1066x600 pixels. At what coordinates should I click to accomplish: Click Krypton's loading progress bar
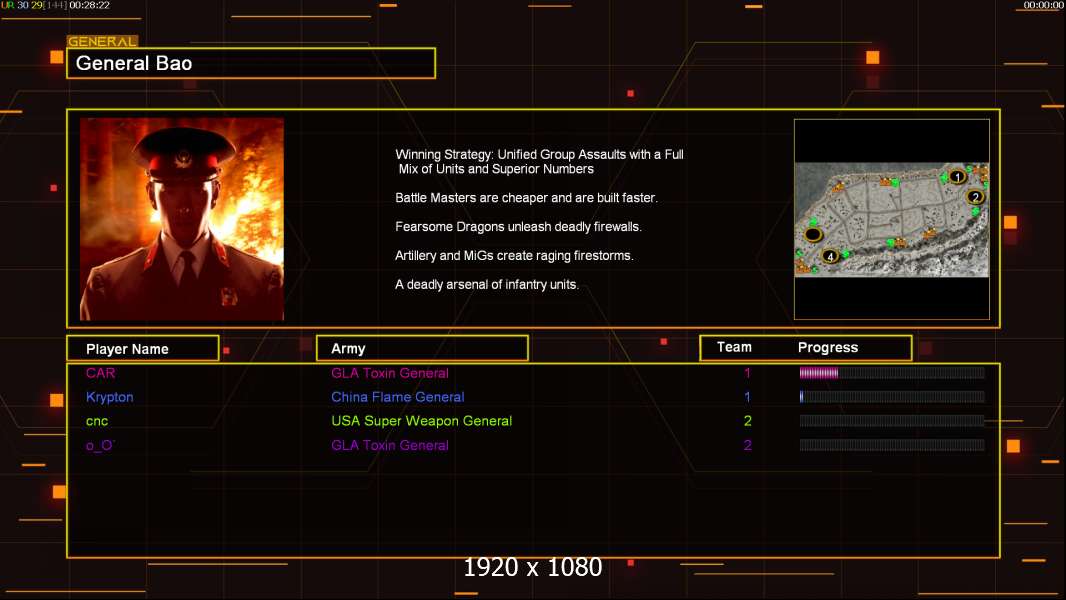[892, 397]
